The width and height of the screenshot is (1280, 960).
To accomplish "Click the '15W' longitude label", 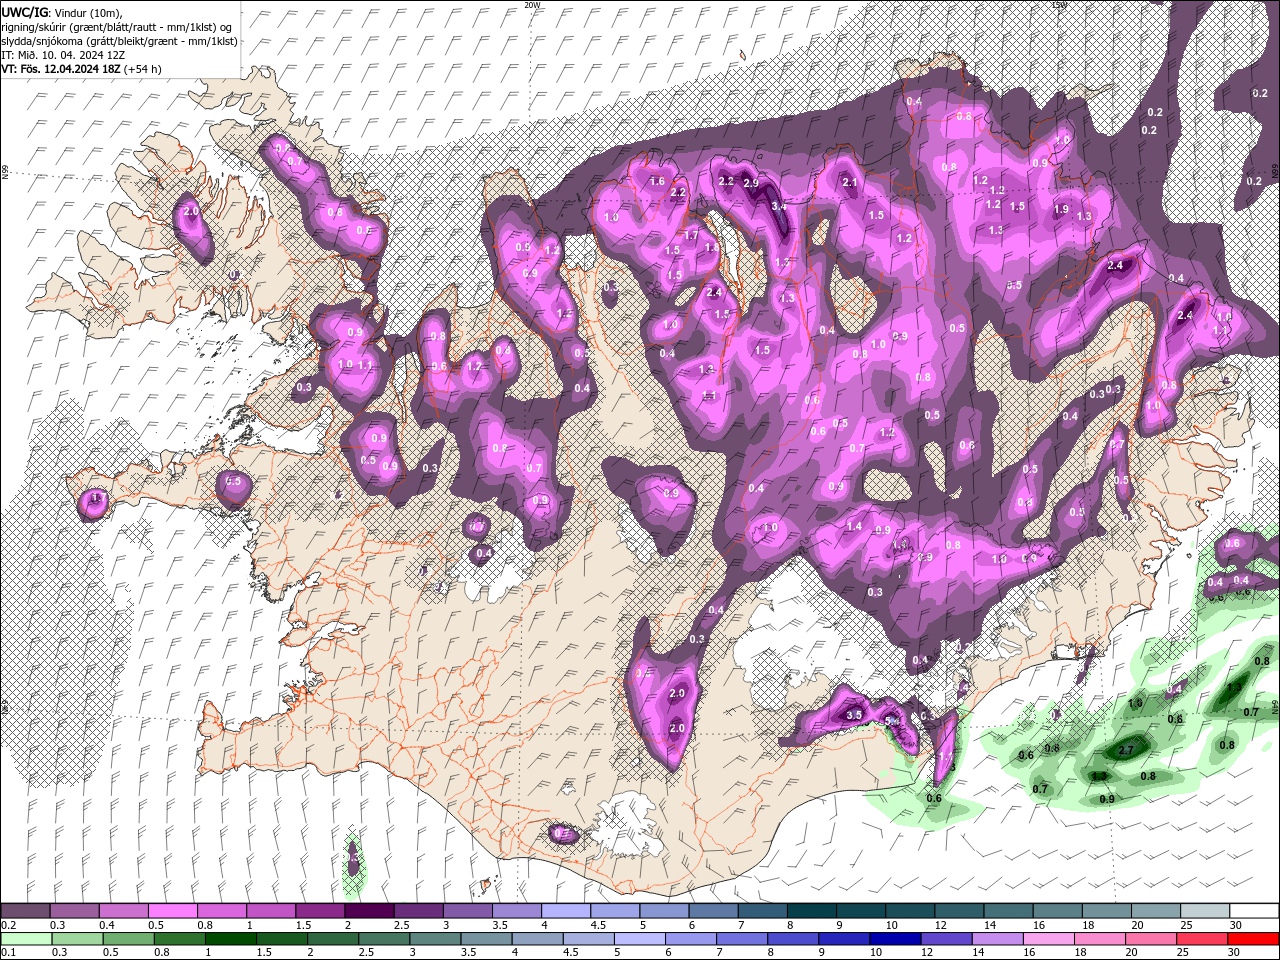I will tap(1059, 5).
